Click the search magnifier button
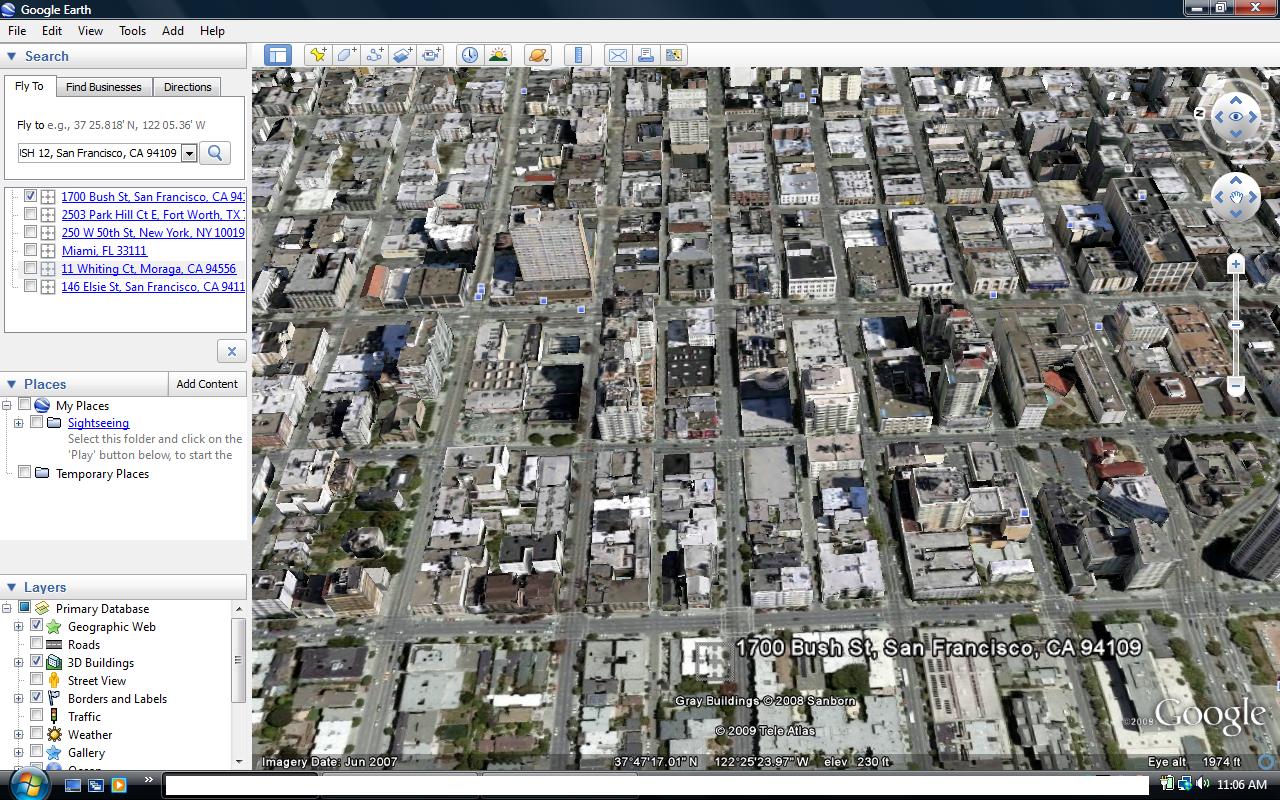This screenshot has height=800, width=1280. tap(215, 153)
